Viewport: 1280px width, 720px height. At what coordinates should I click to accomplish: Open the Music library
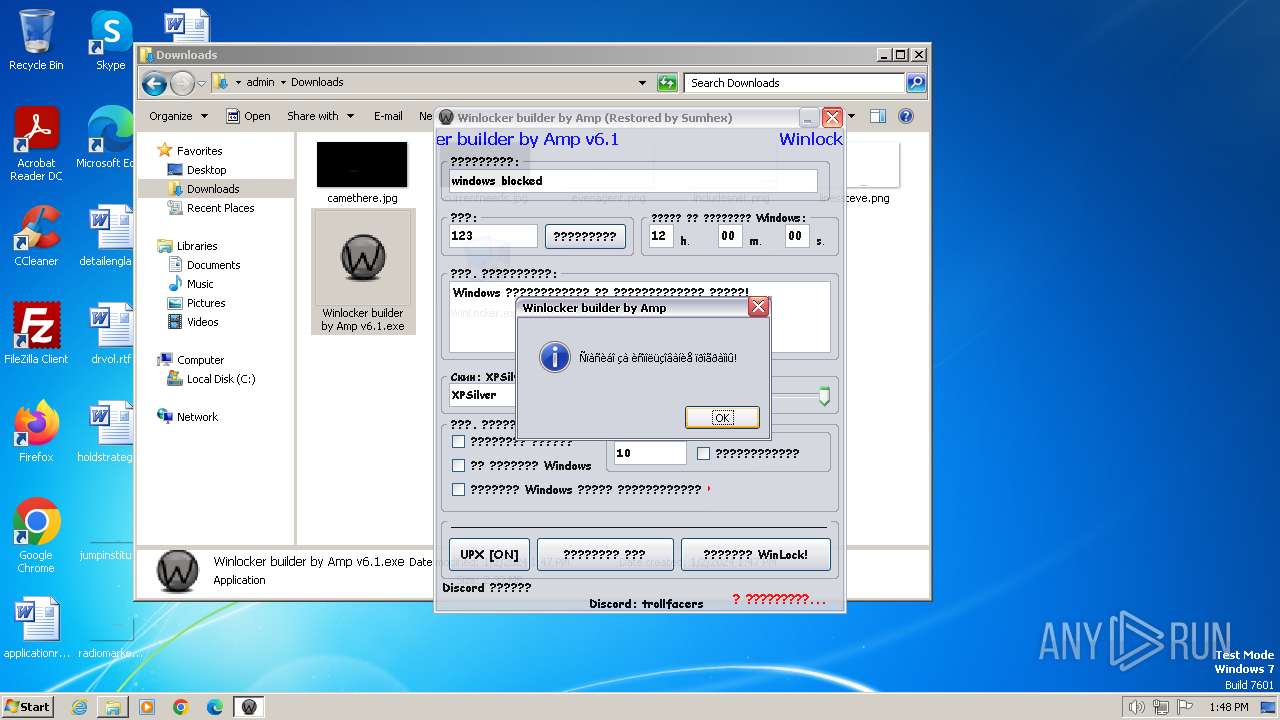click(x=200, y=284)
